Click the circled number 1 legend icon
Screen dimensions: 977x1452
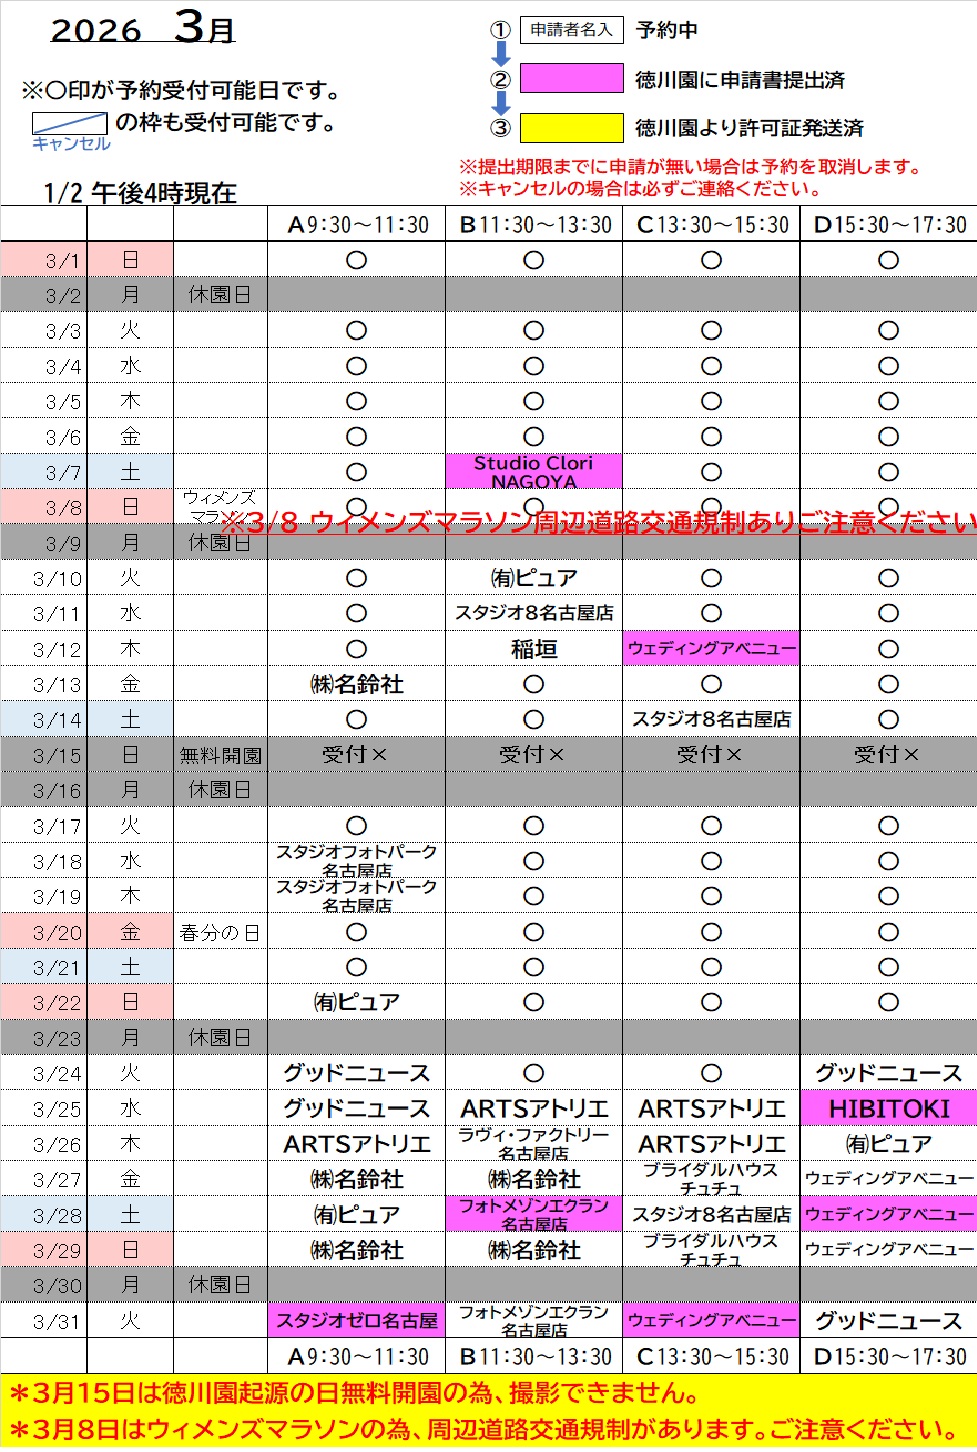[500, 30]
